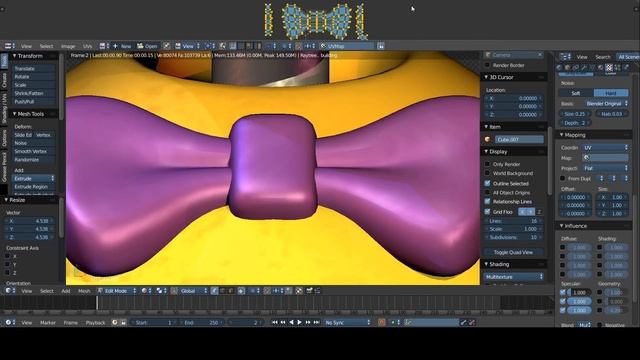The image size is (640, 360).
Task: Open the Blender Original basis dropdown
Action: (607, 104)
